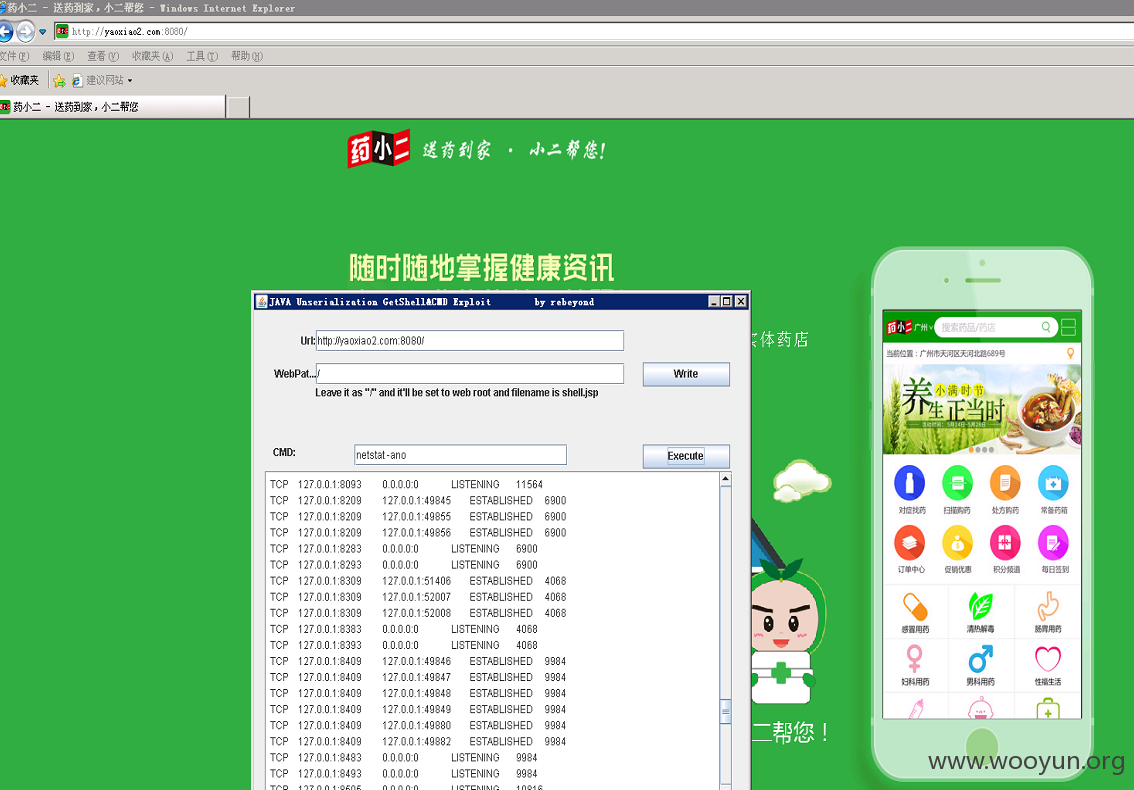Select the row with 127.0.0.1:49845 ESTABLISHED
This screenshot has height=790, width=1134.
[418, 501]
